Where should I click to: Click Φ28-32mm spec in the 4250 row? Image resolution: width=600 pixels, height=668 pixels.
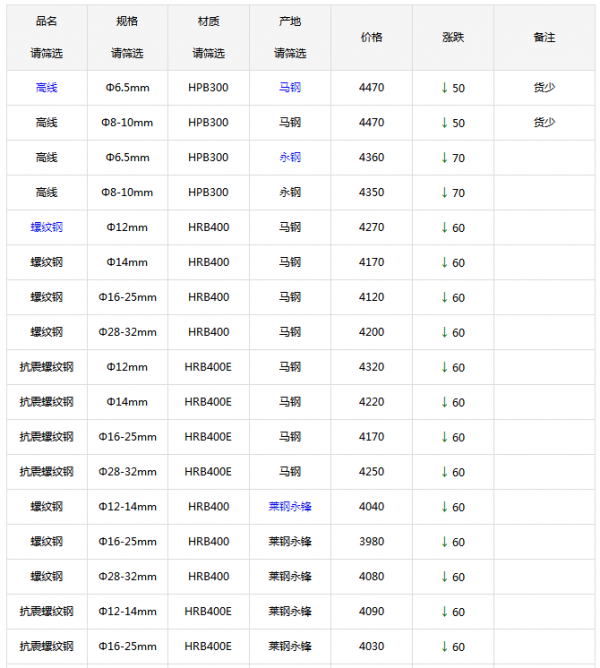(x=127, y=472)
